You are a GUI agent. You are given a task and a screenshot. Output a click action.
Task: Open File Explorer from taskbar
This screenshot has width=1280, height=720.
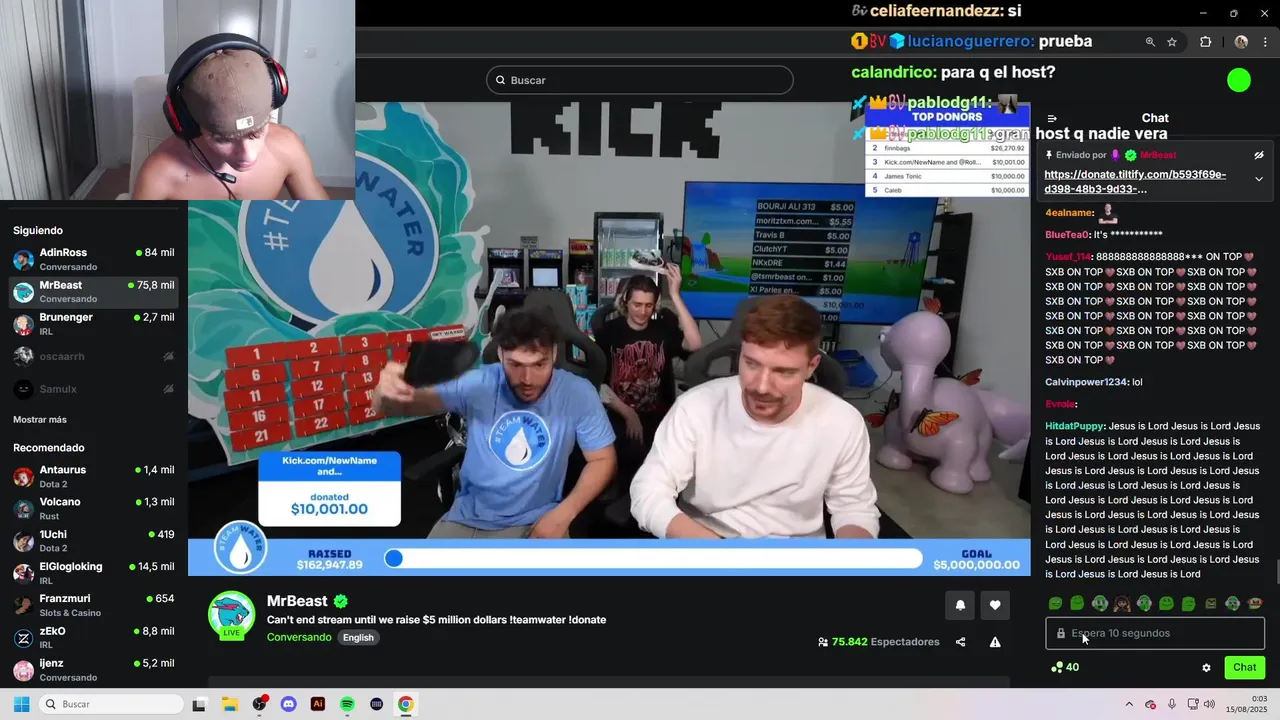click(x=229, y=704)
